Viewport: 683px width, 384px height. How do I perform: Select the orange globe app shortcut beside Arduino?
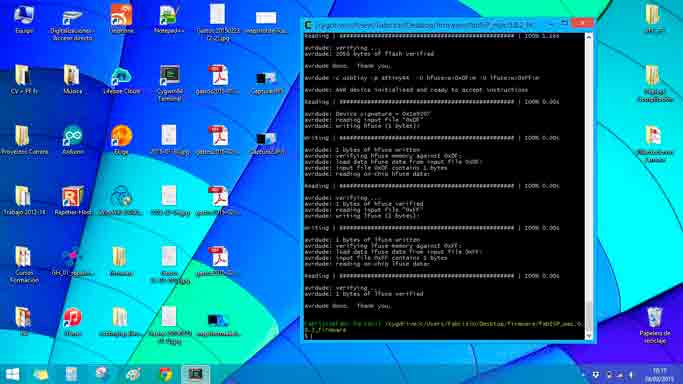(x=122, y=140)
